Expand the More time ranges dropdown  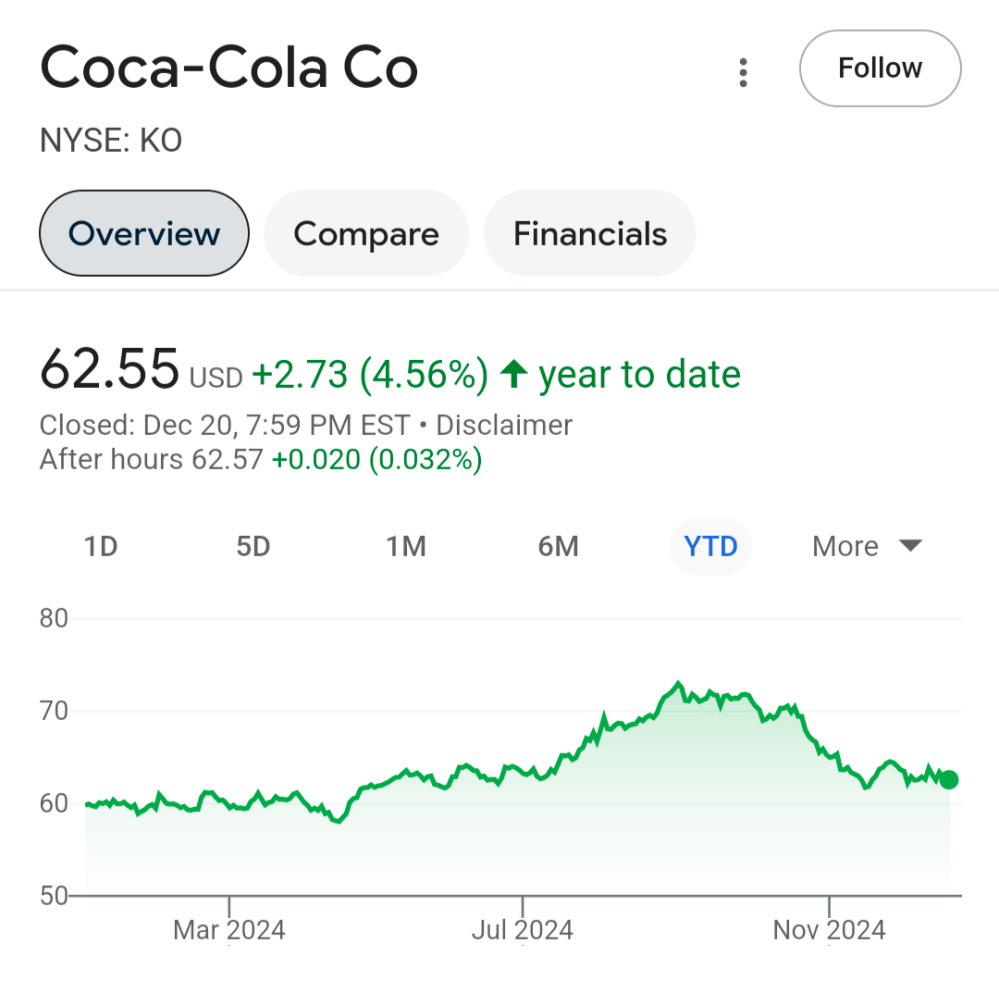pyautogui.click(x=845, y=546)
